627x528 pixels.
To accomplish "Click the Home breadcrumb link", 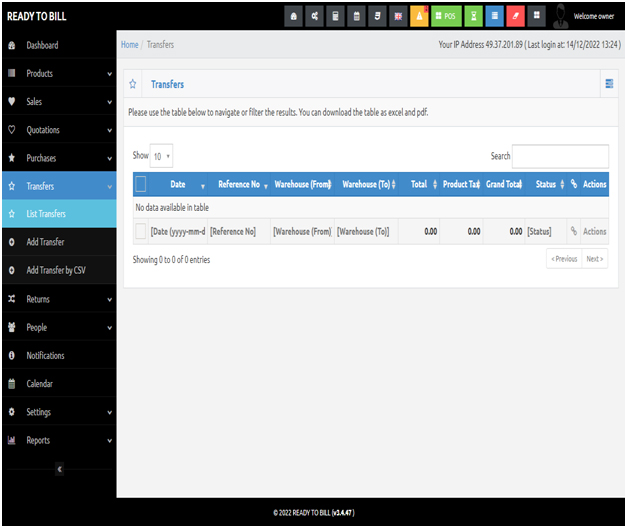I will pyautogui.click(x=130, y=45).
